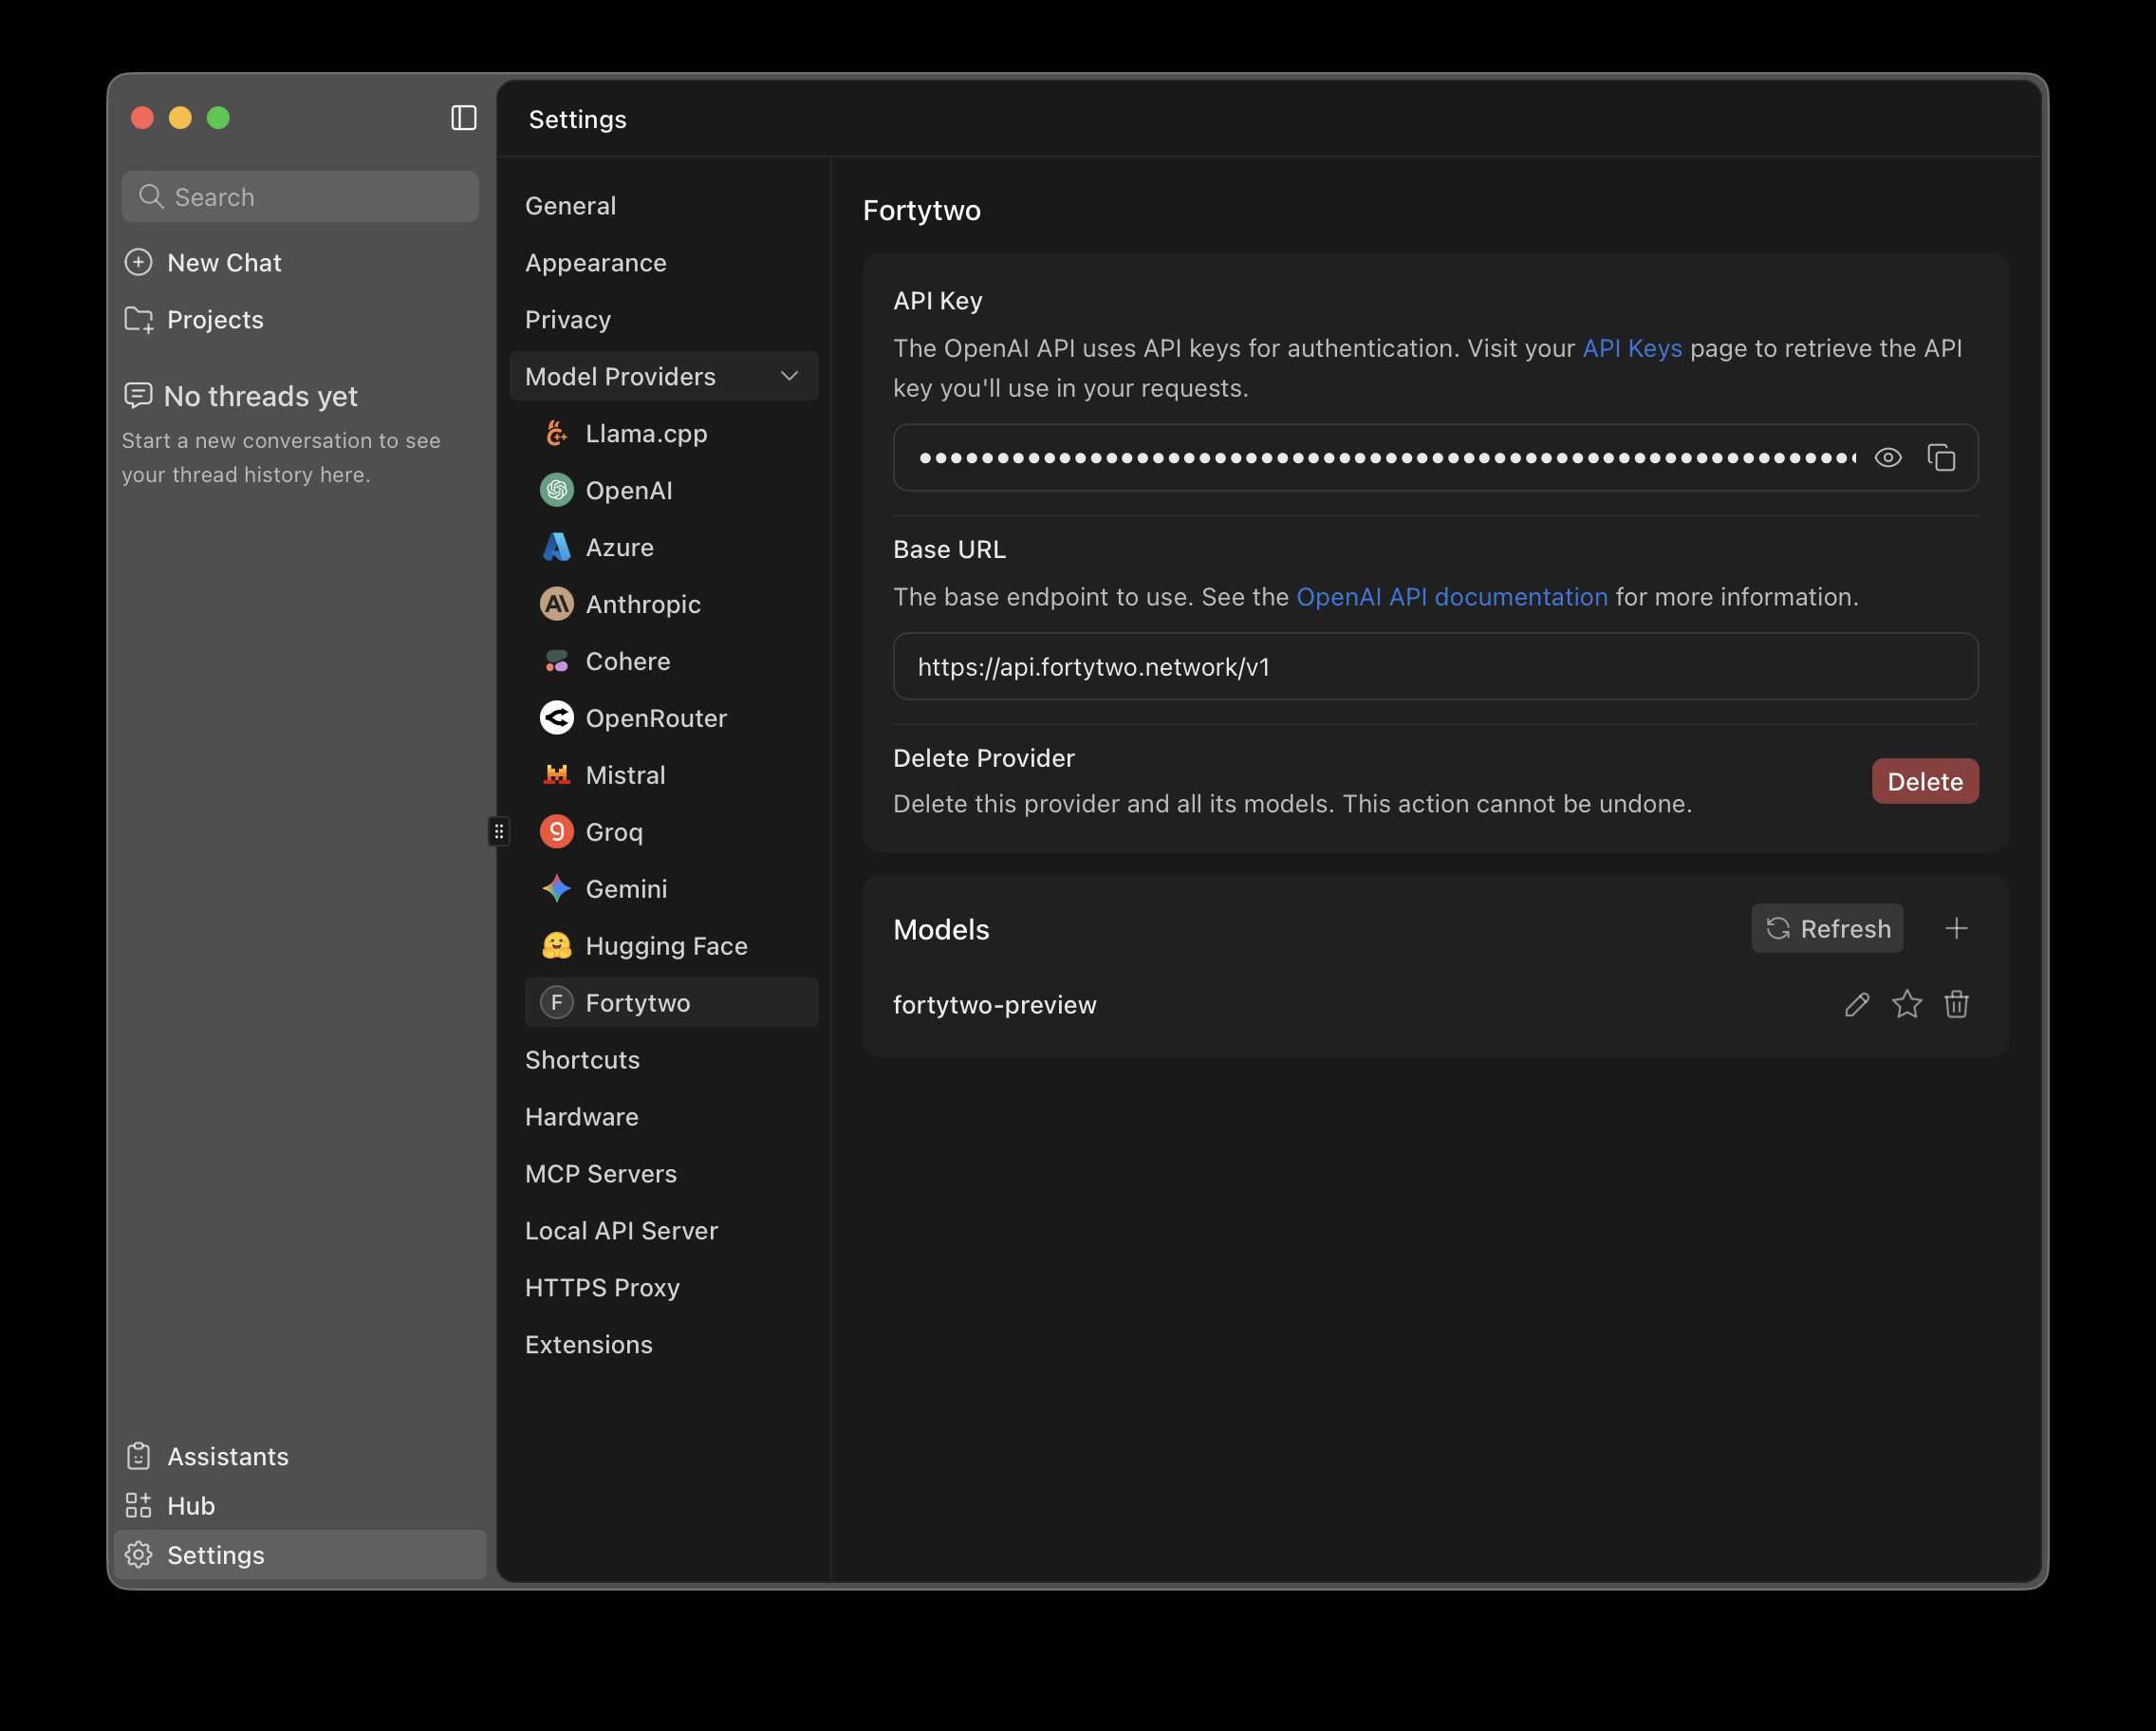Image resolution: width=2156 pixels, height=1731 pixels.
Task: Expand the Gemini provider entry
Action: tap(625, 888)
